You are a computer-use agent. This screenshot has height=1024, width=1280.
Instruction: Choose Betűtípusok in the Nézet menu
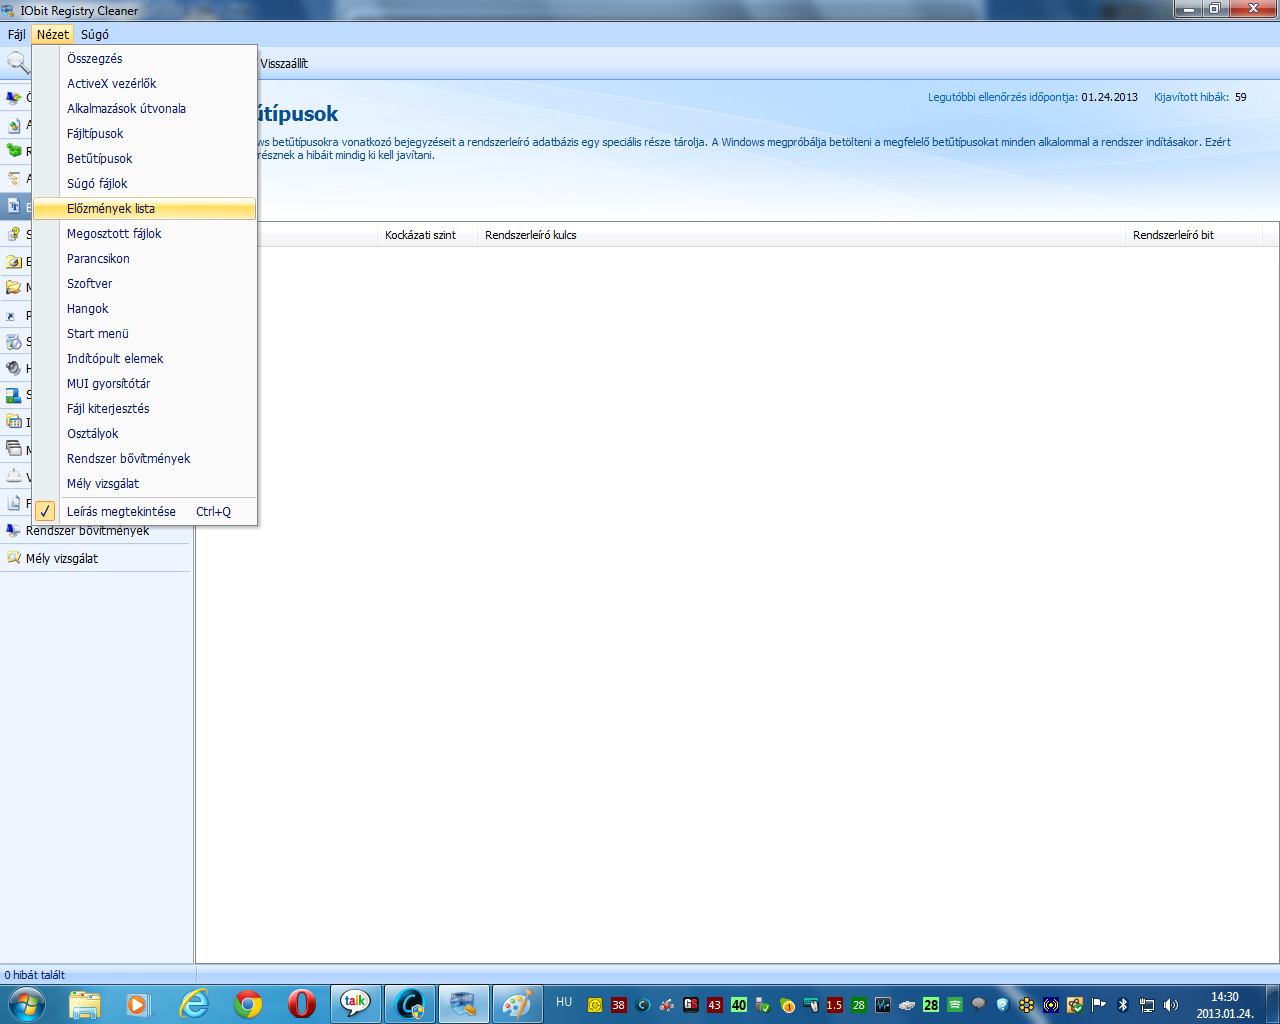pos(145,159)
